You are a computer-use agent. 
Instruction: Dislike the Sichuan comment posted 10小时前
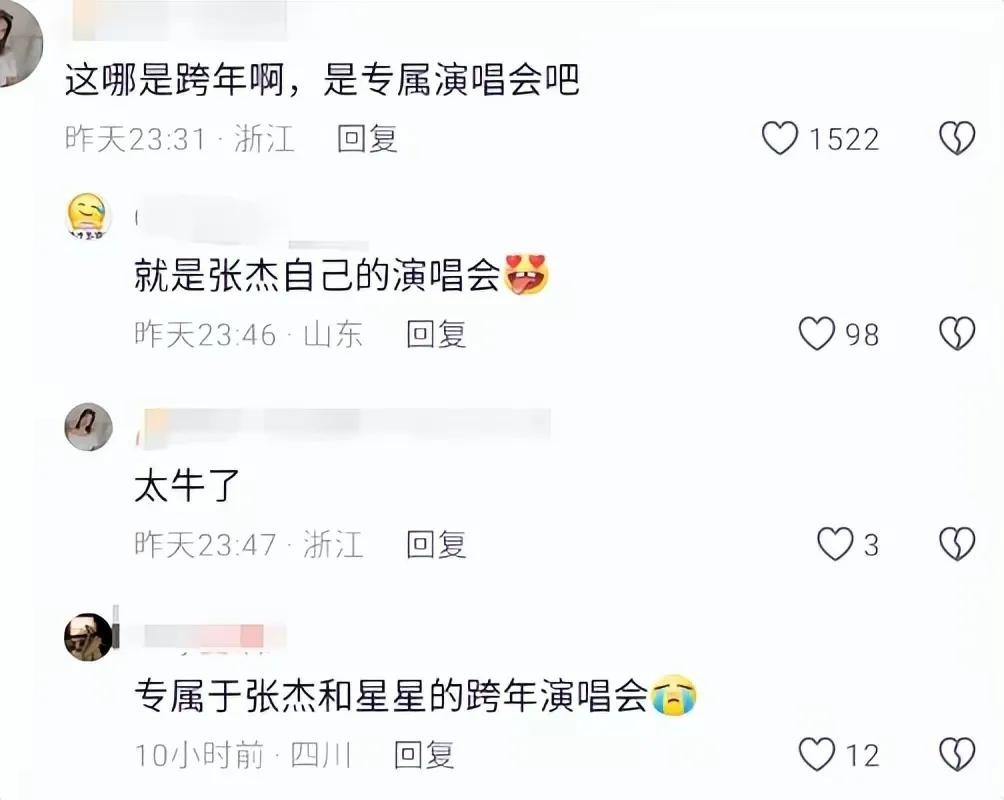click(957, 754)
